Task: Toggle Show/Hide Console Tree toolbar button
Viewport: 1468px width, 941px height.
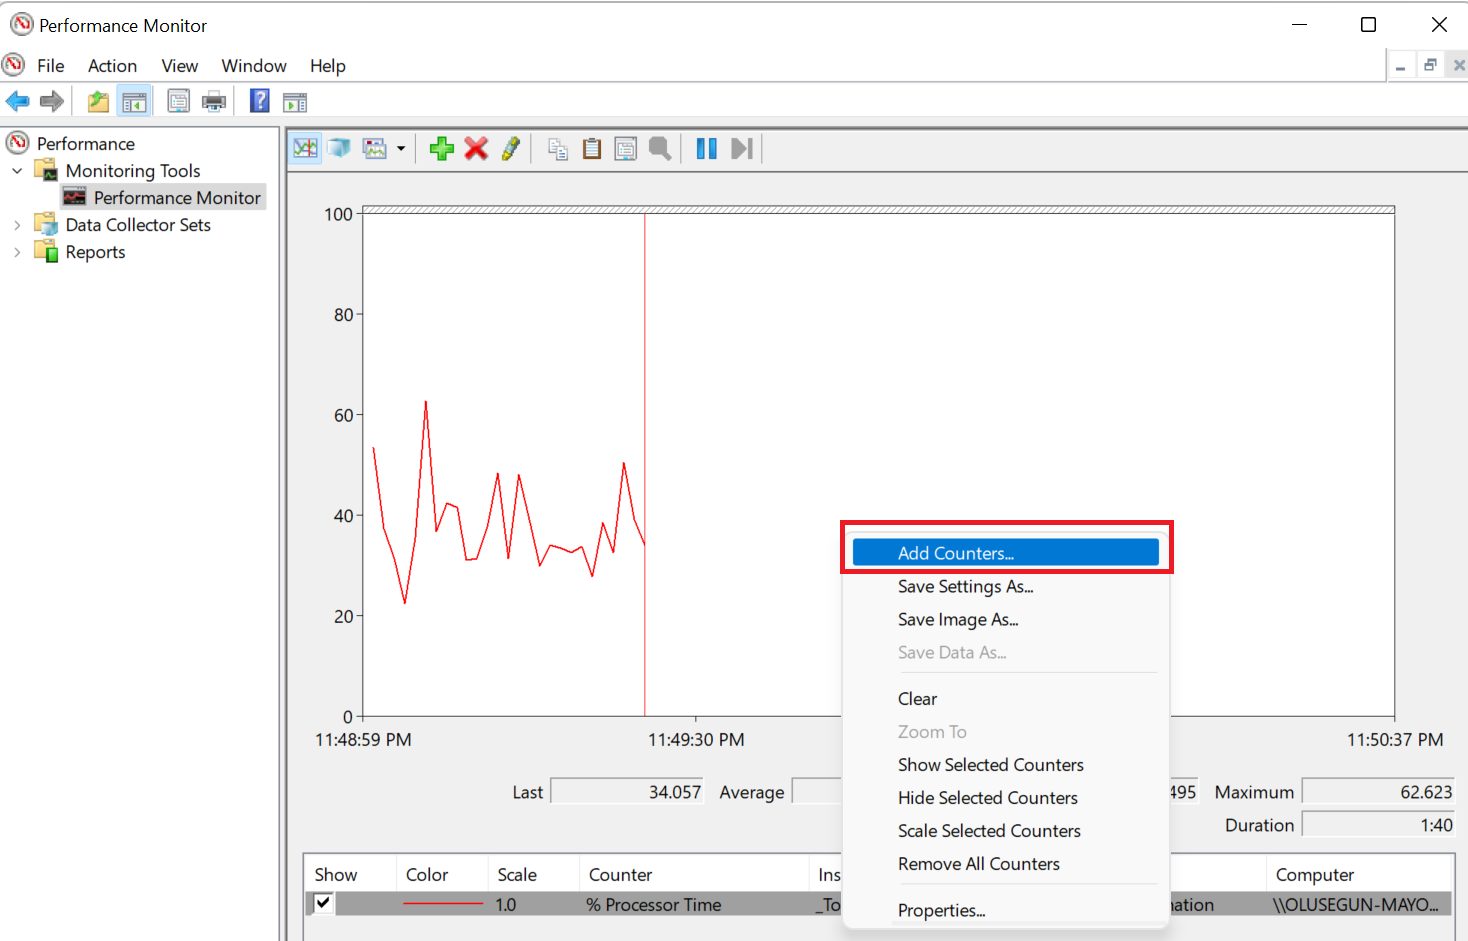Action: coord(134,101)
